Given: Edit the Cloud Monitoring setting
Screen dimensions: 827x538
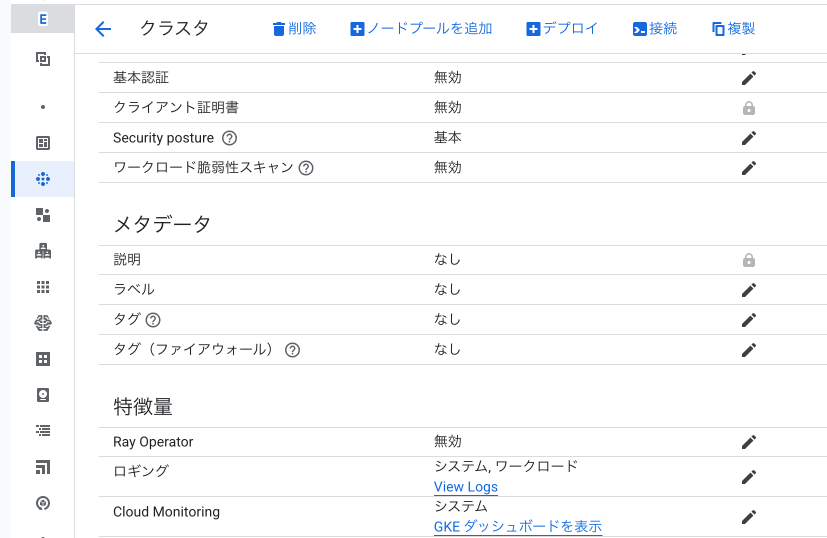Looking at the screenshot, I should coord(748,517).
